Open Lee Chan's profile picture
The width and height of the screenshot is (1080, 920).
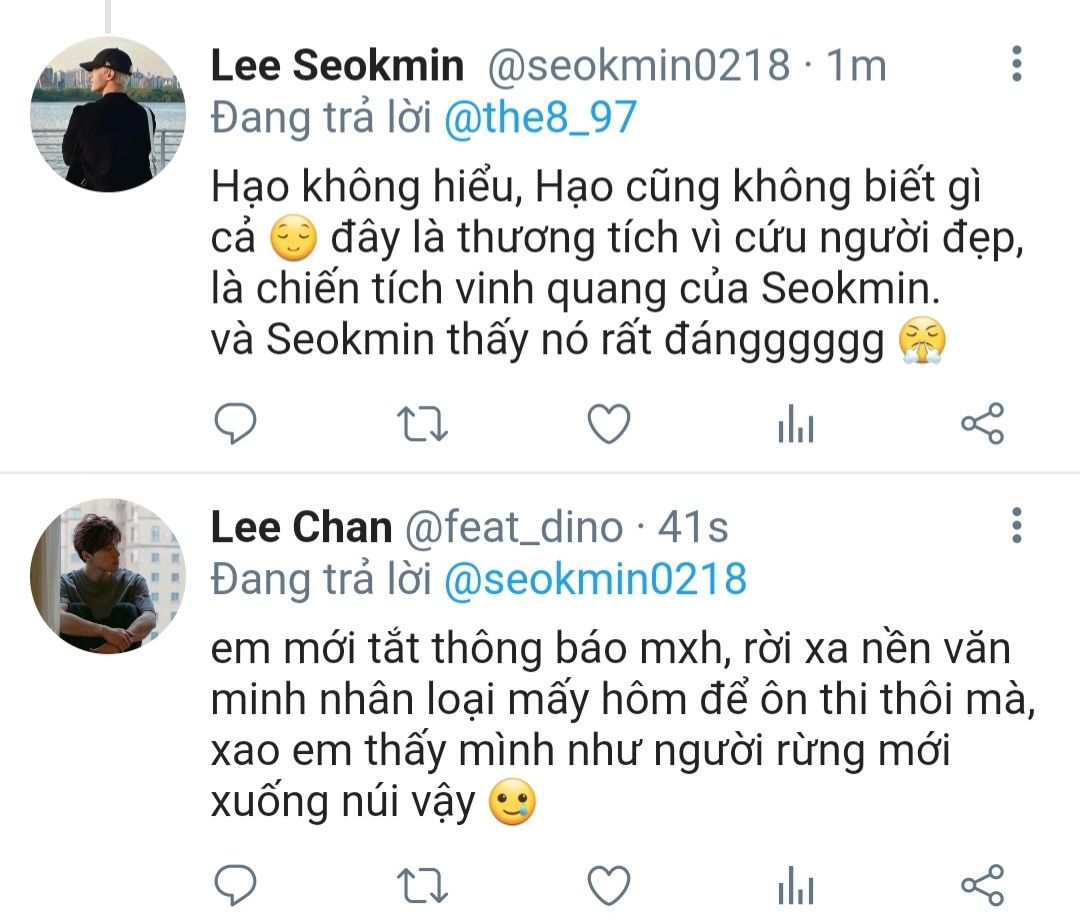coord(108,576)
